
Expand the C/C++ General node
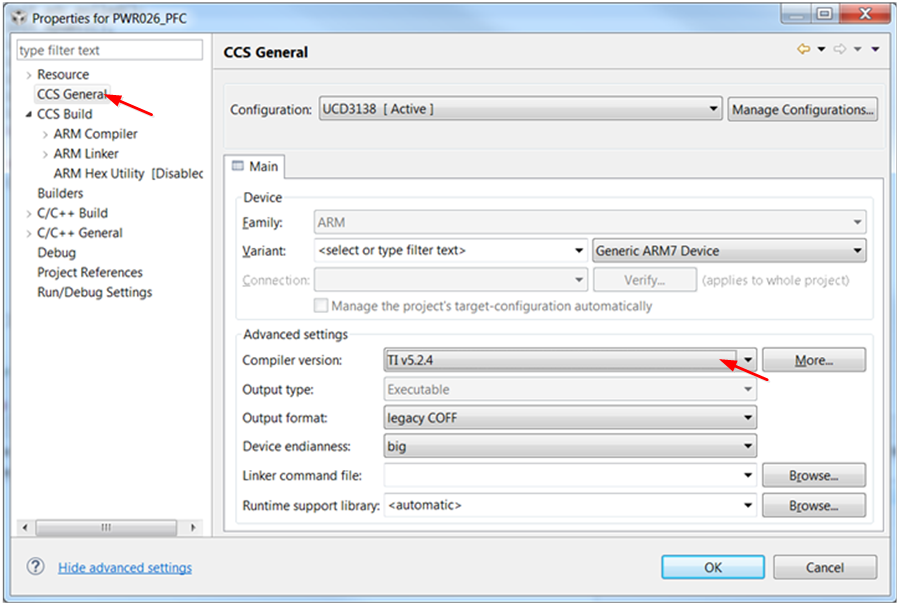tap(29, 233)
